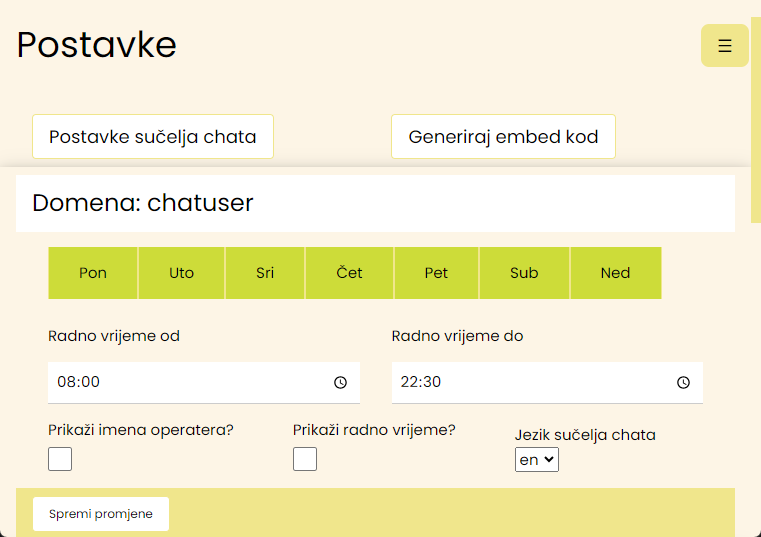Open Postavke sučelja chata tab

pos(153,136)
